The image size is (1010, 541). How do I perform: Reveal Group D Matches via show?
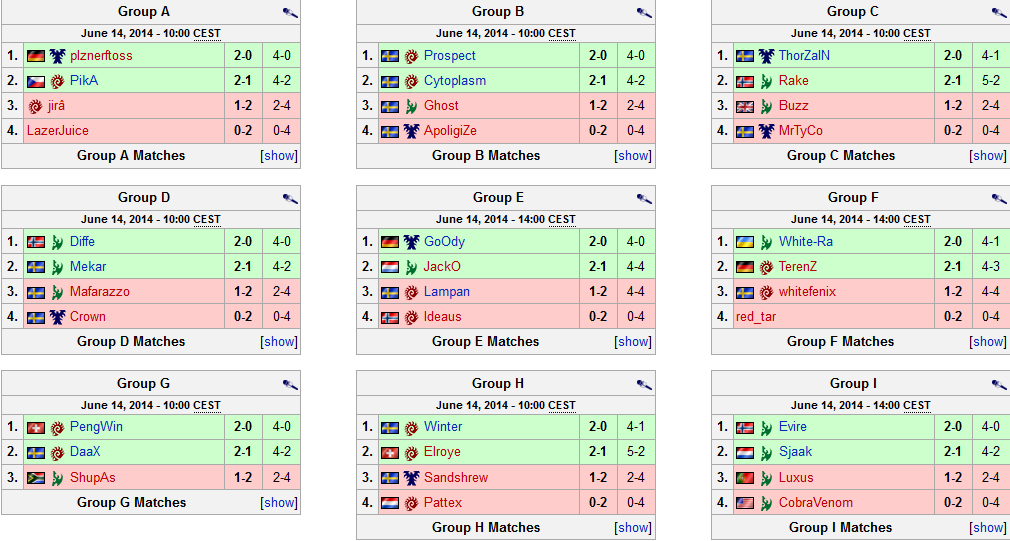pos(279,342)
